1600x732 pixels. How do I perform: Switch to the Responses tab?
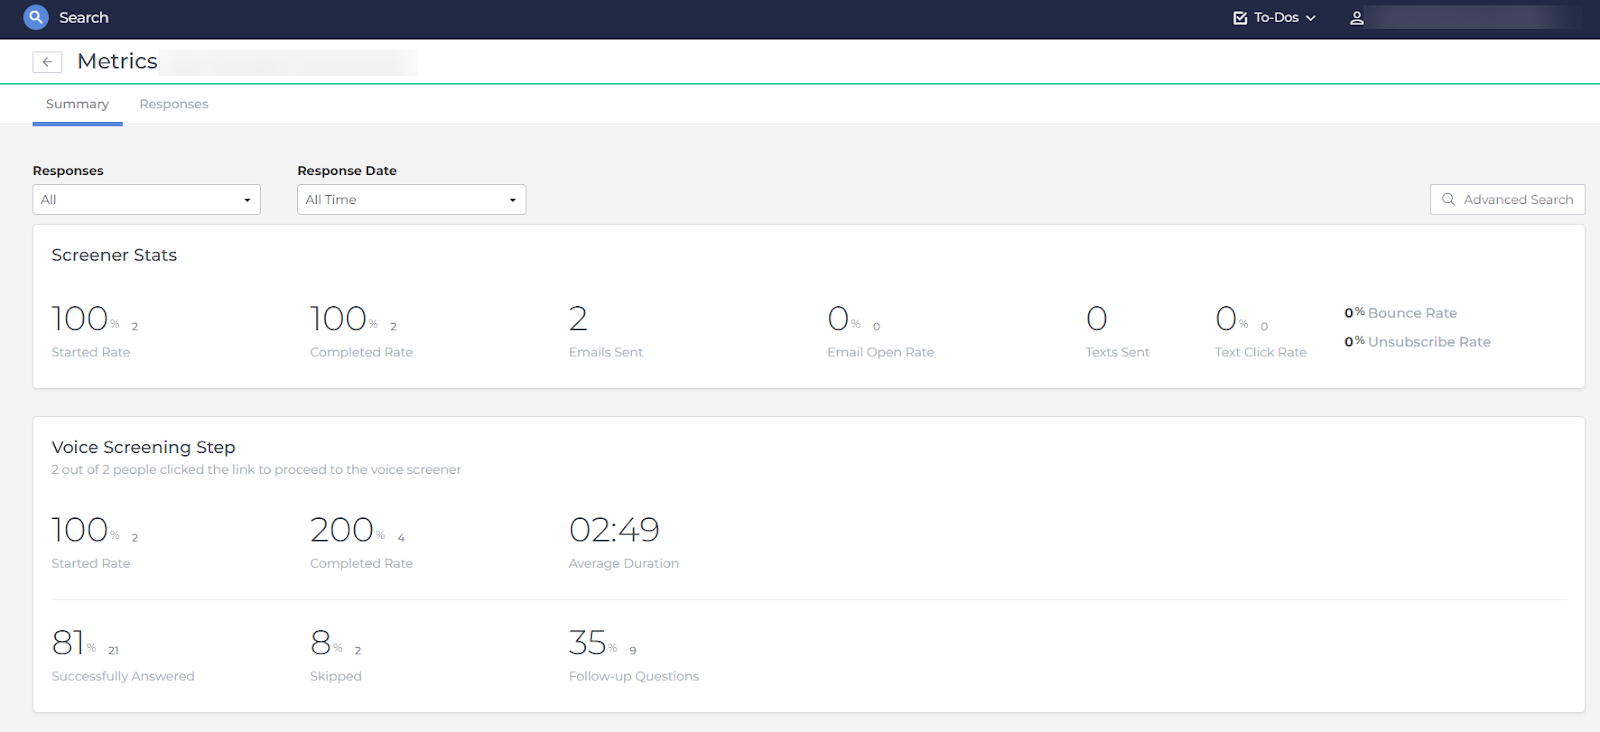point(174,104)
